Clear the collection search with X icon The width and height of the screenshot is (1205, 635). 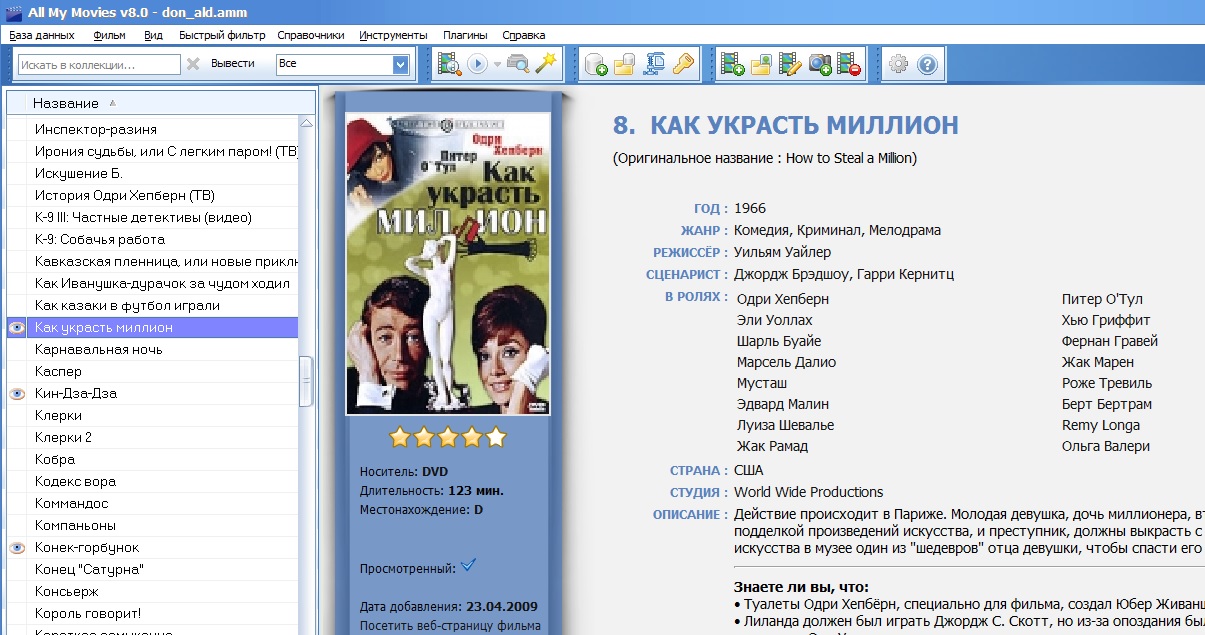(193, 64)
